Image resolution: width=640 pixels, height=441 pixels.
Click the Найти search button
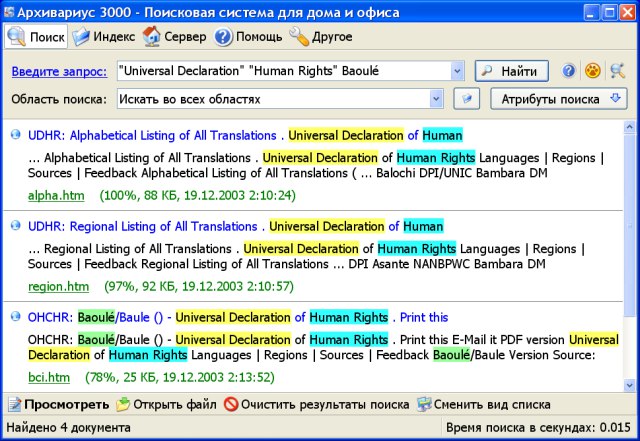click(x=512, y=71)
